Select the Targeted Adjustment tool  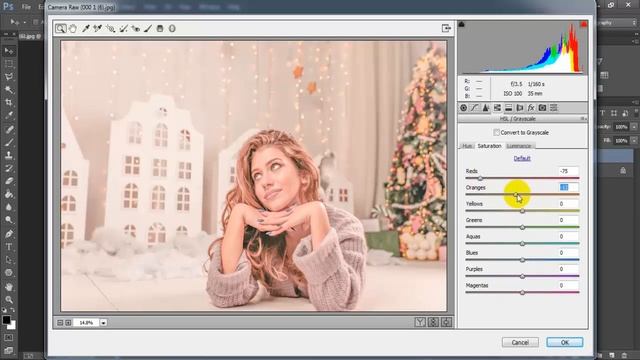[110, 29]
